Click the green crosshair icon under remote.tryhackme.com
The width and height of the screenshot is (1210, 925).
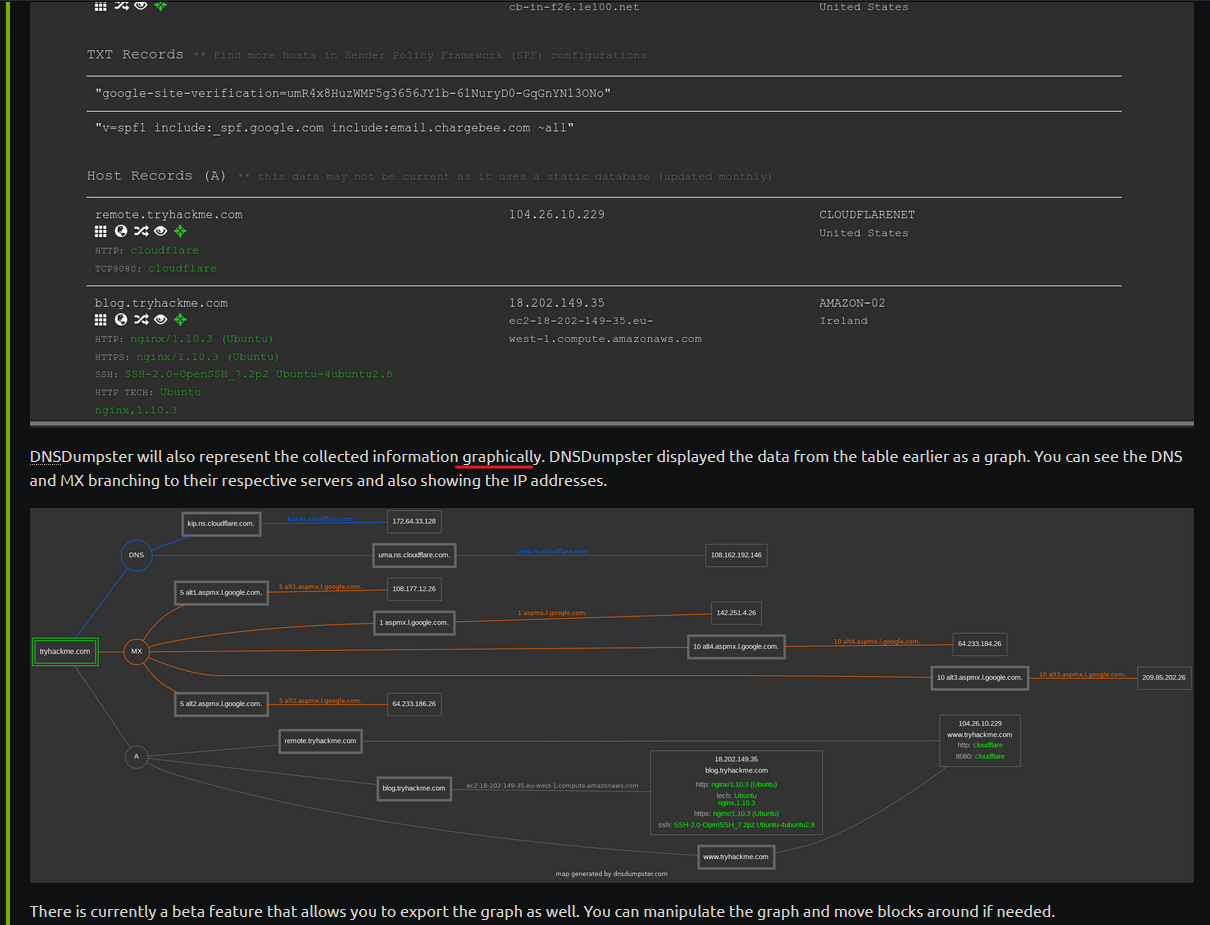point(180,232)
